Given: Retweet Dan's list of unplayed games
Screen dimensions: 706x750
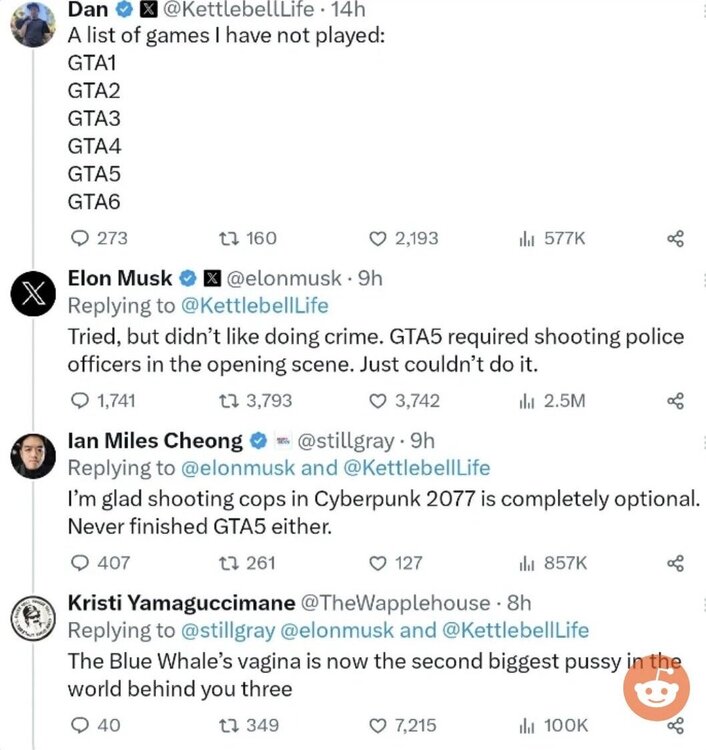Looking at the screenshot, I should (227, 238).
